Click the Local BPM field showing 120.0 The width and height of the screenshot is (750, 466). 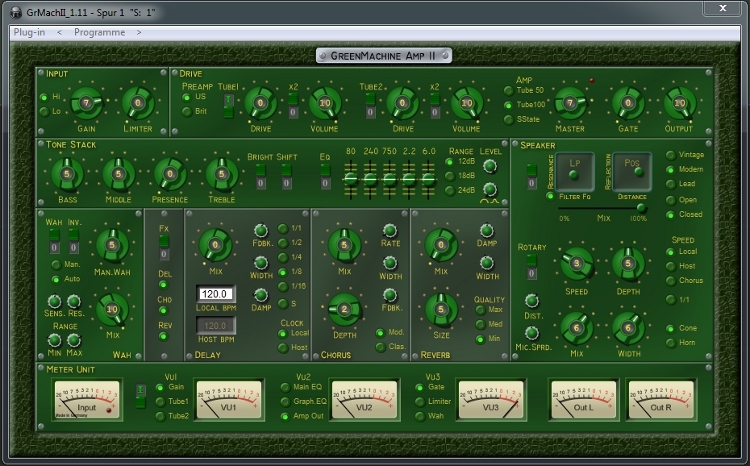click(x=216, y=294)
